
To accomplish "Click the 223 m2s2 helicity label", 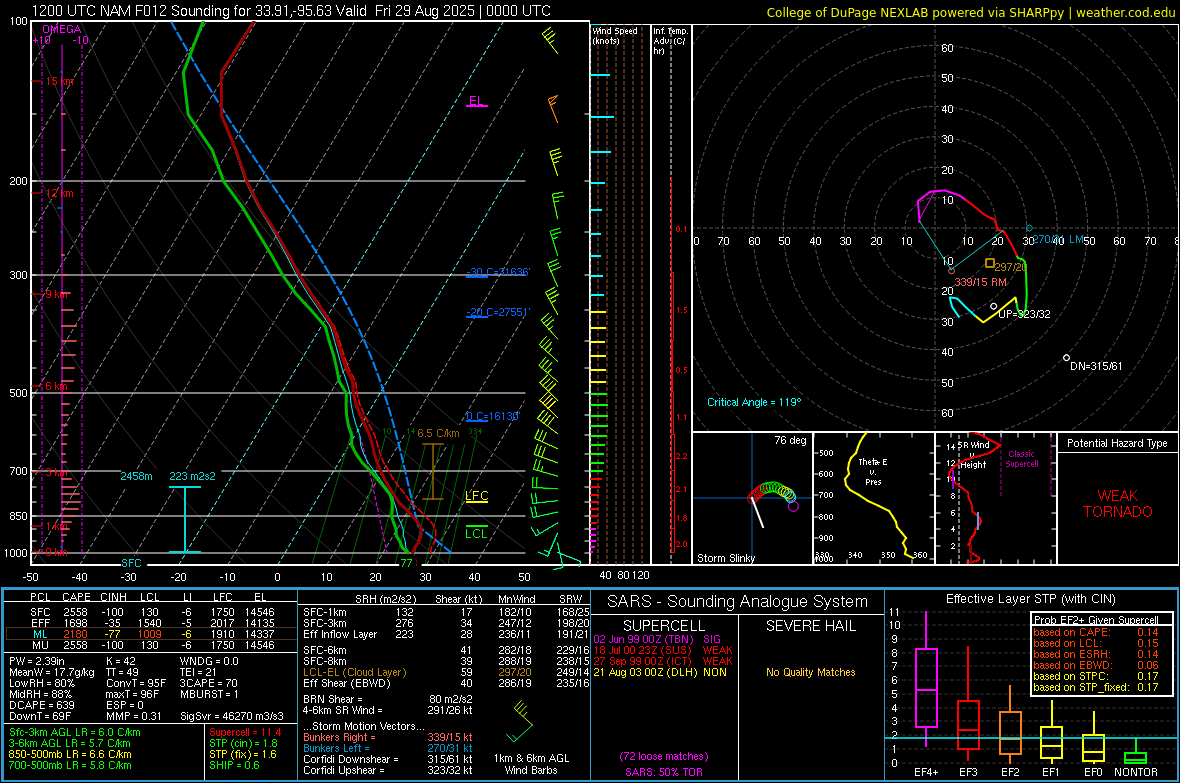I will (193, 476).
